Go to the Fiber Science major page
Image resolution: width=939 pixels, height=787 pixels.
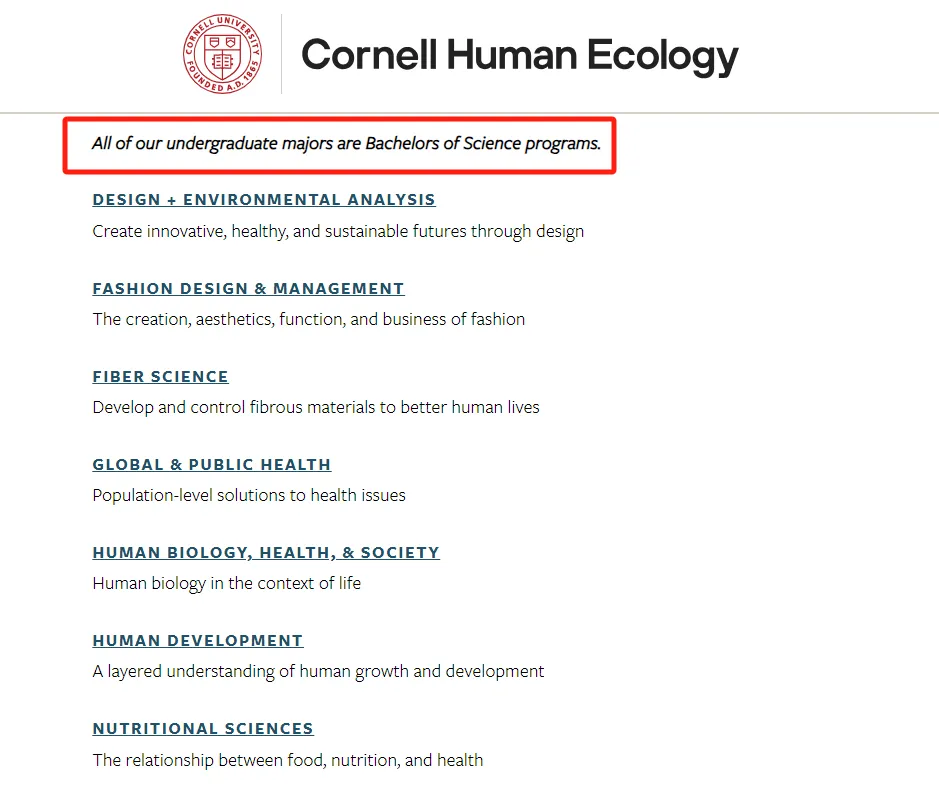[160, 376]
